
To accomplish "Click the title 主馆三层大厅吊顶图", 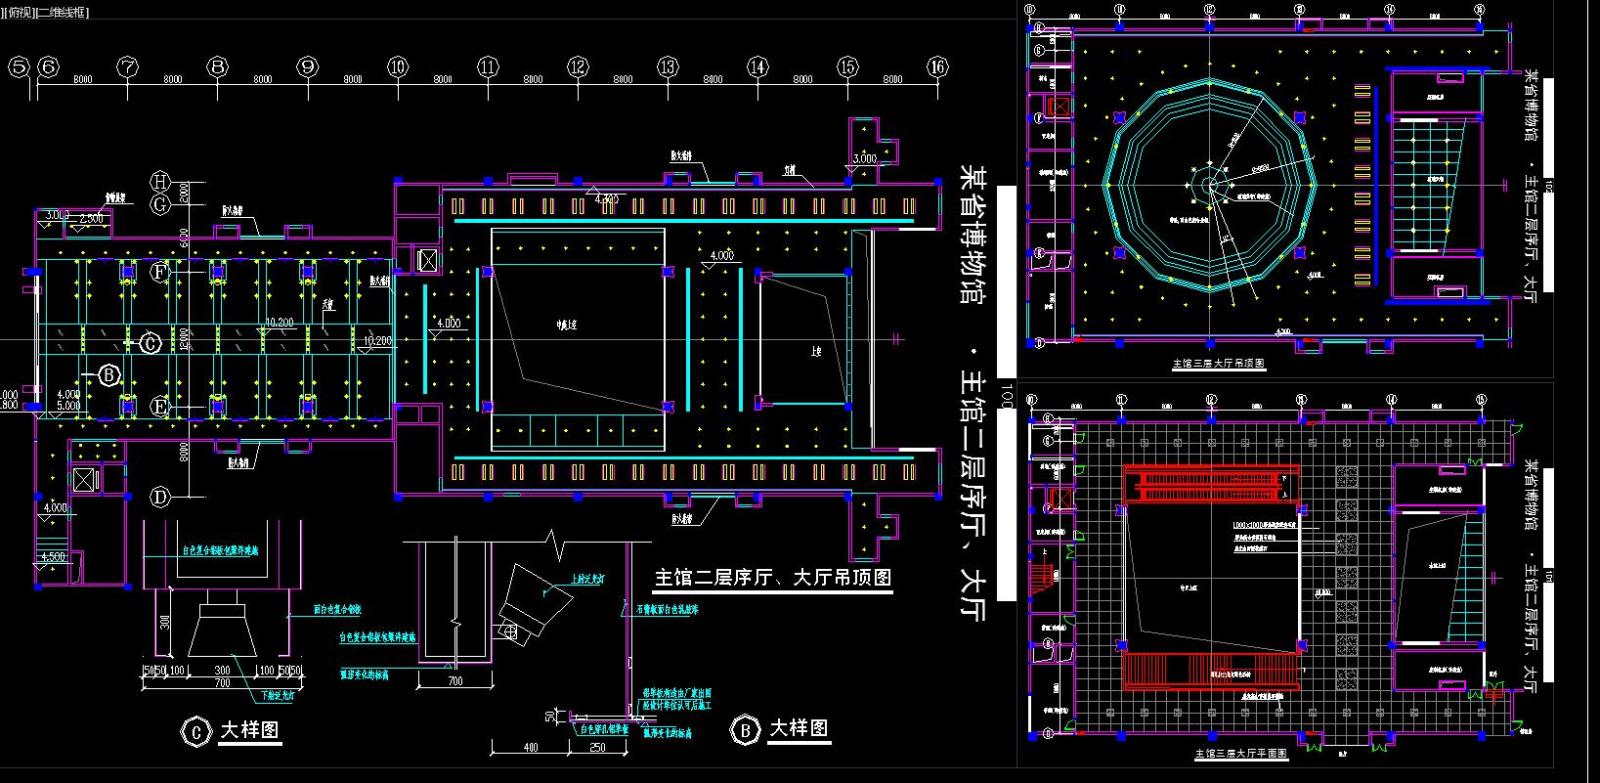I will click(x=1219, y=364).
